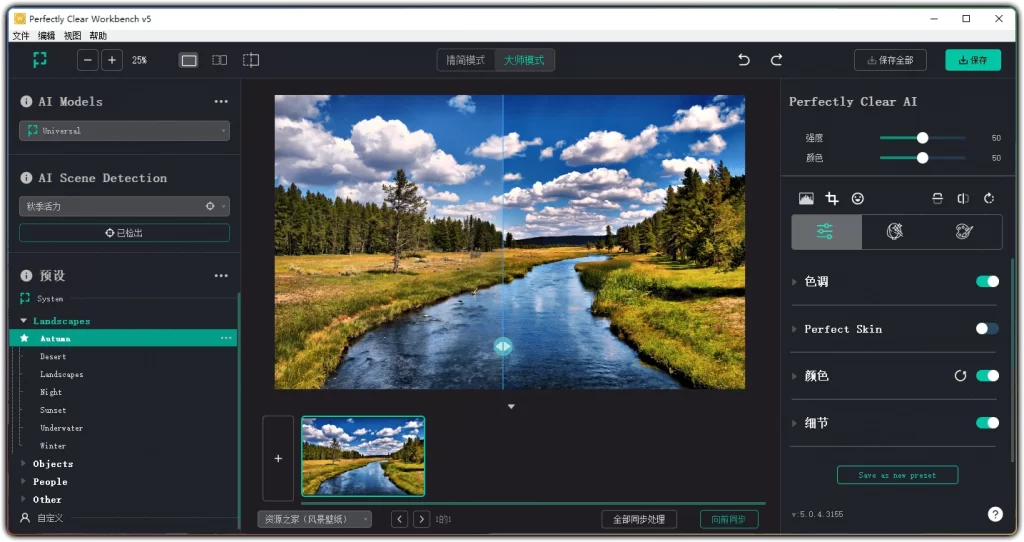Switch to 精简模式 tab

pos(466,60)
